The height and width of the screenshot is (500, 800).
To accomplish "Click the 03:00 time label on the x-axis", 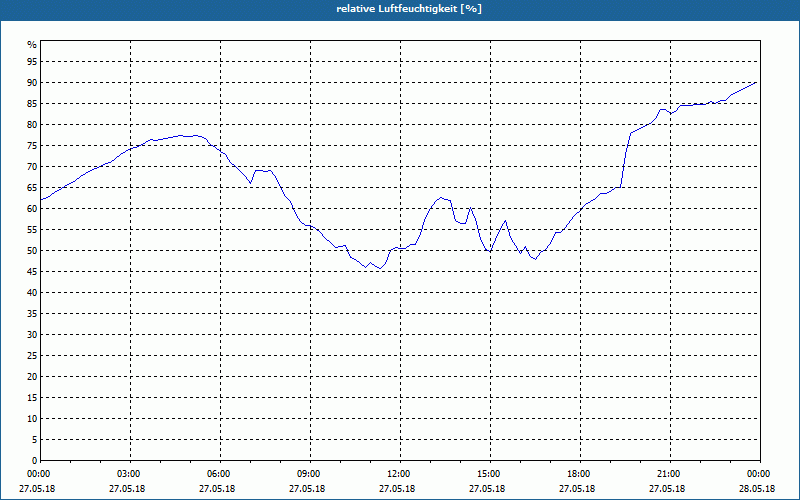I will [x=131, y=474].
